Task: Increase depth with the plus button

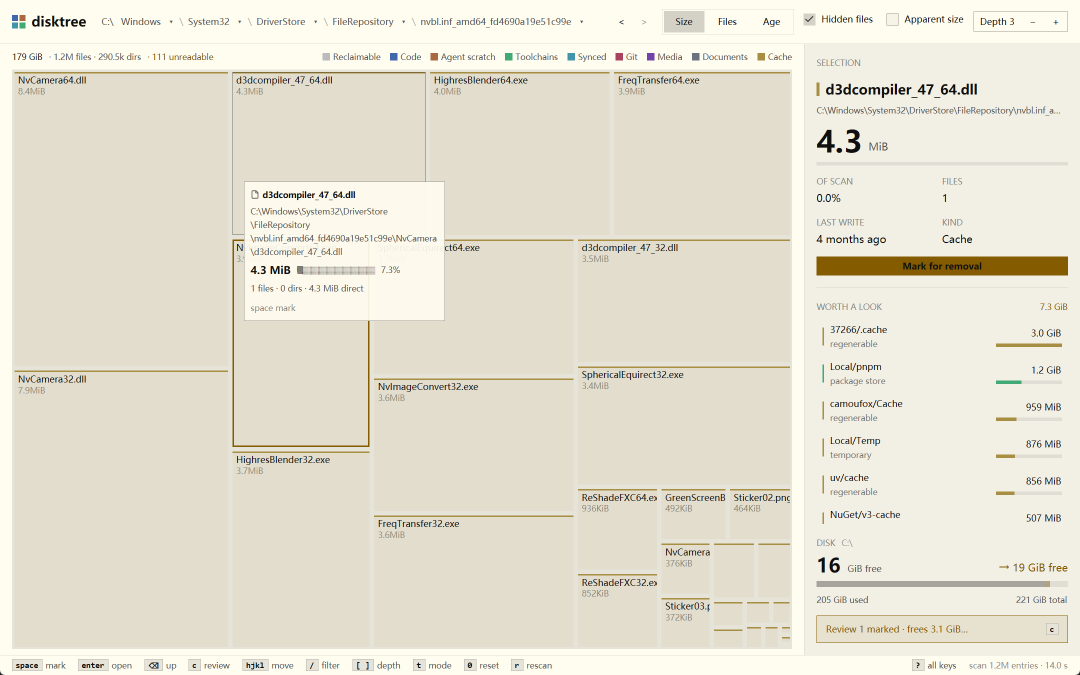Action: (x=1055, y=22)
